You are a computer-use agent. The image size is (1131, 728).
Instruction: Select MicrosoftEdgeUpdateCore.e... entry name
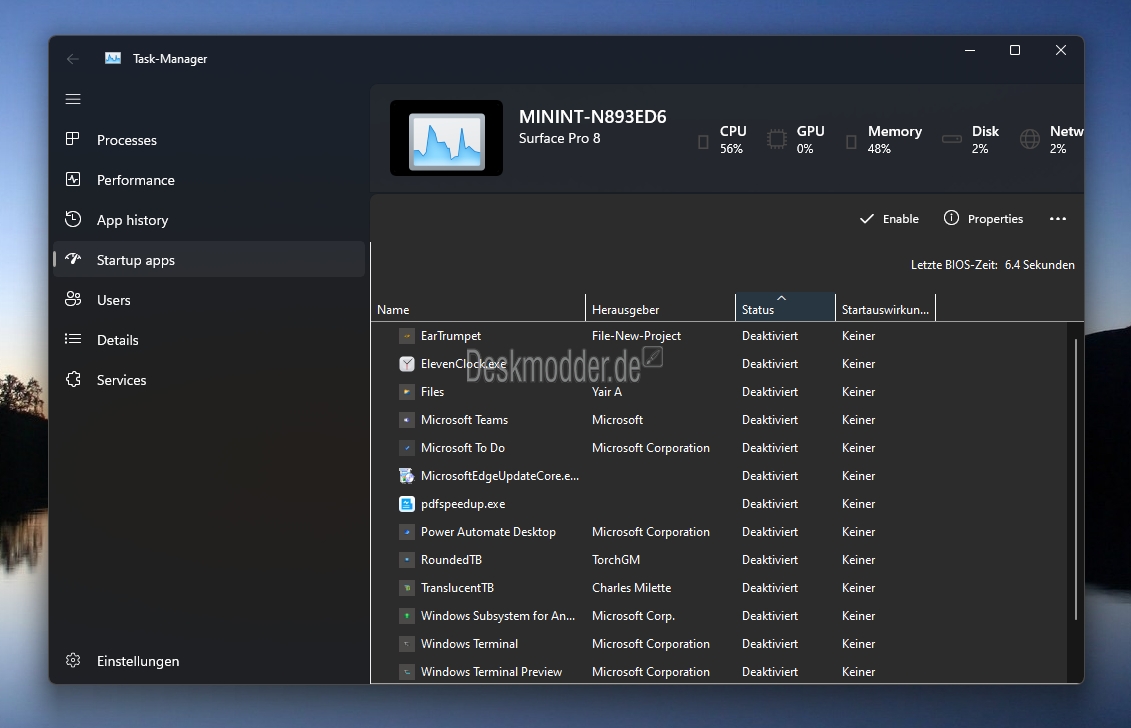500,475
